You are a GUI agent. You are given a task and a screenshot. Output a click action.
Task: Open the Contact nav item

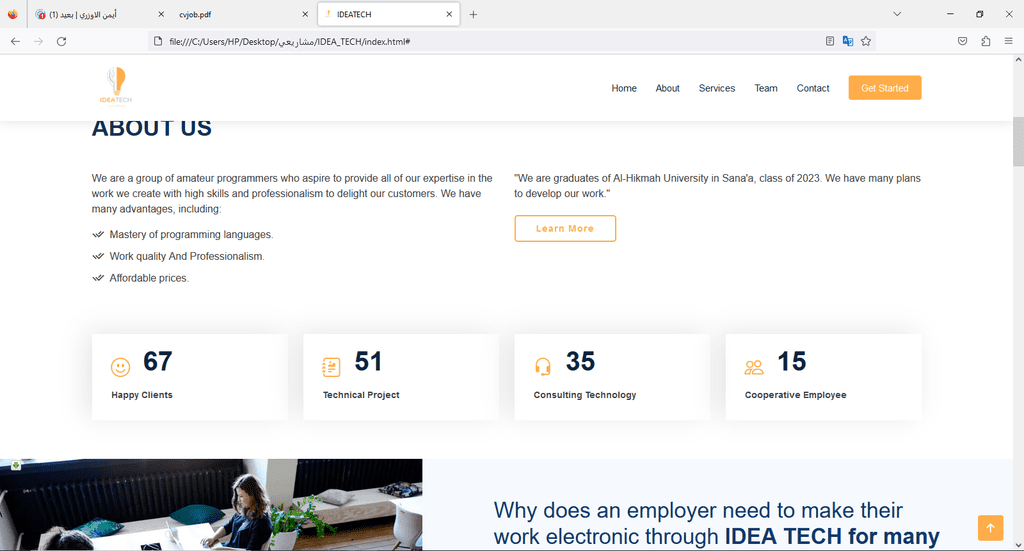click(812, 88)
